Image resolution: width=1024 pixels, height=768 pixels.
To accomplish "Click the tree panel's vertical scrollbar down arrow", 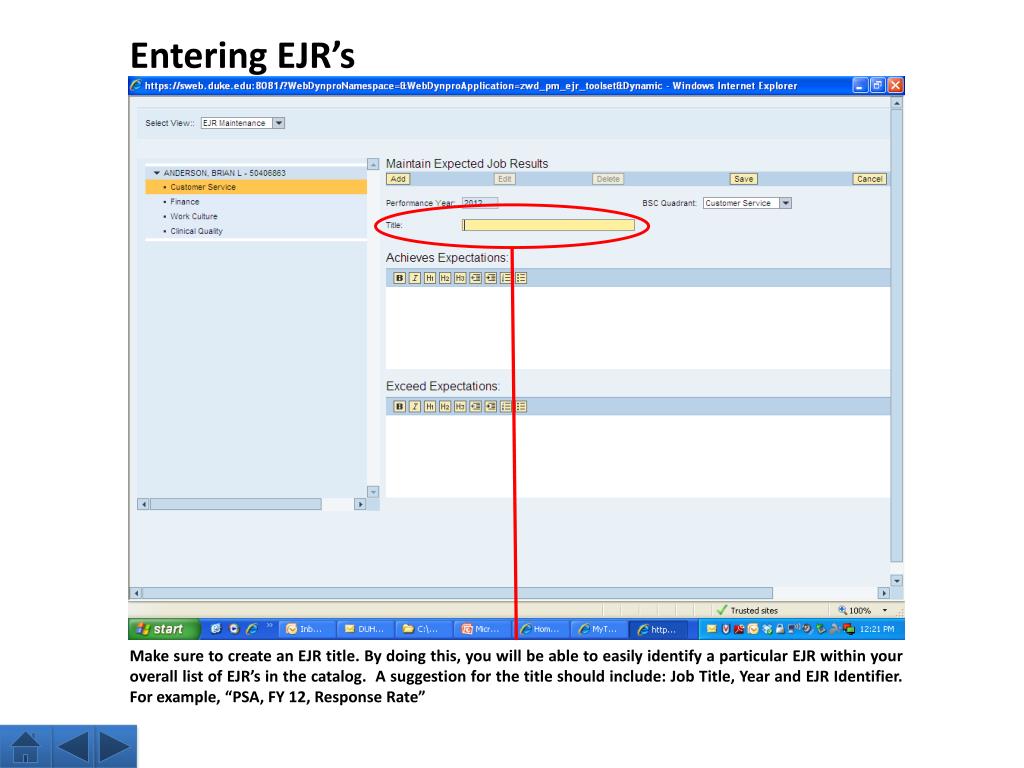I will (x=373, y=492).
